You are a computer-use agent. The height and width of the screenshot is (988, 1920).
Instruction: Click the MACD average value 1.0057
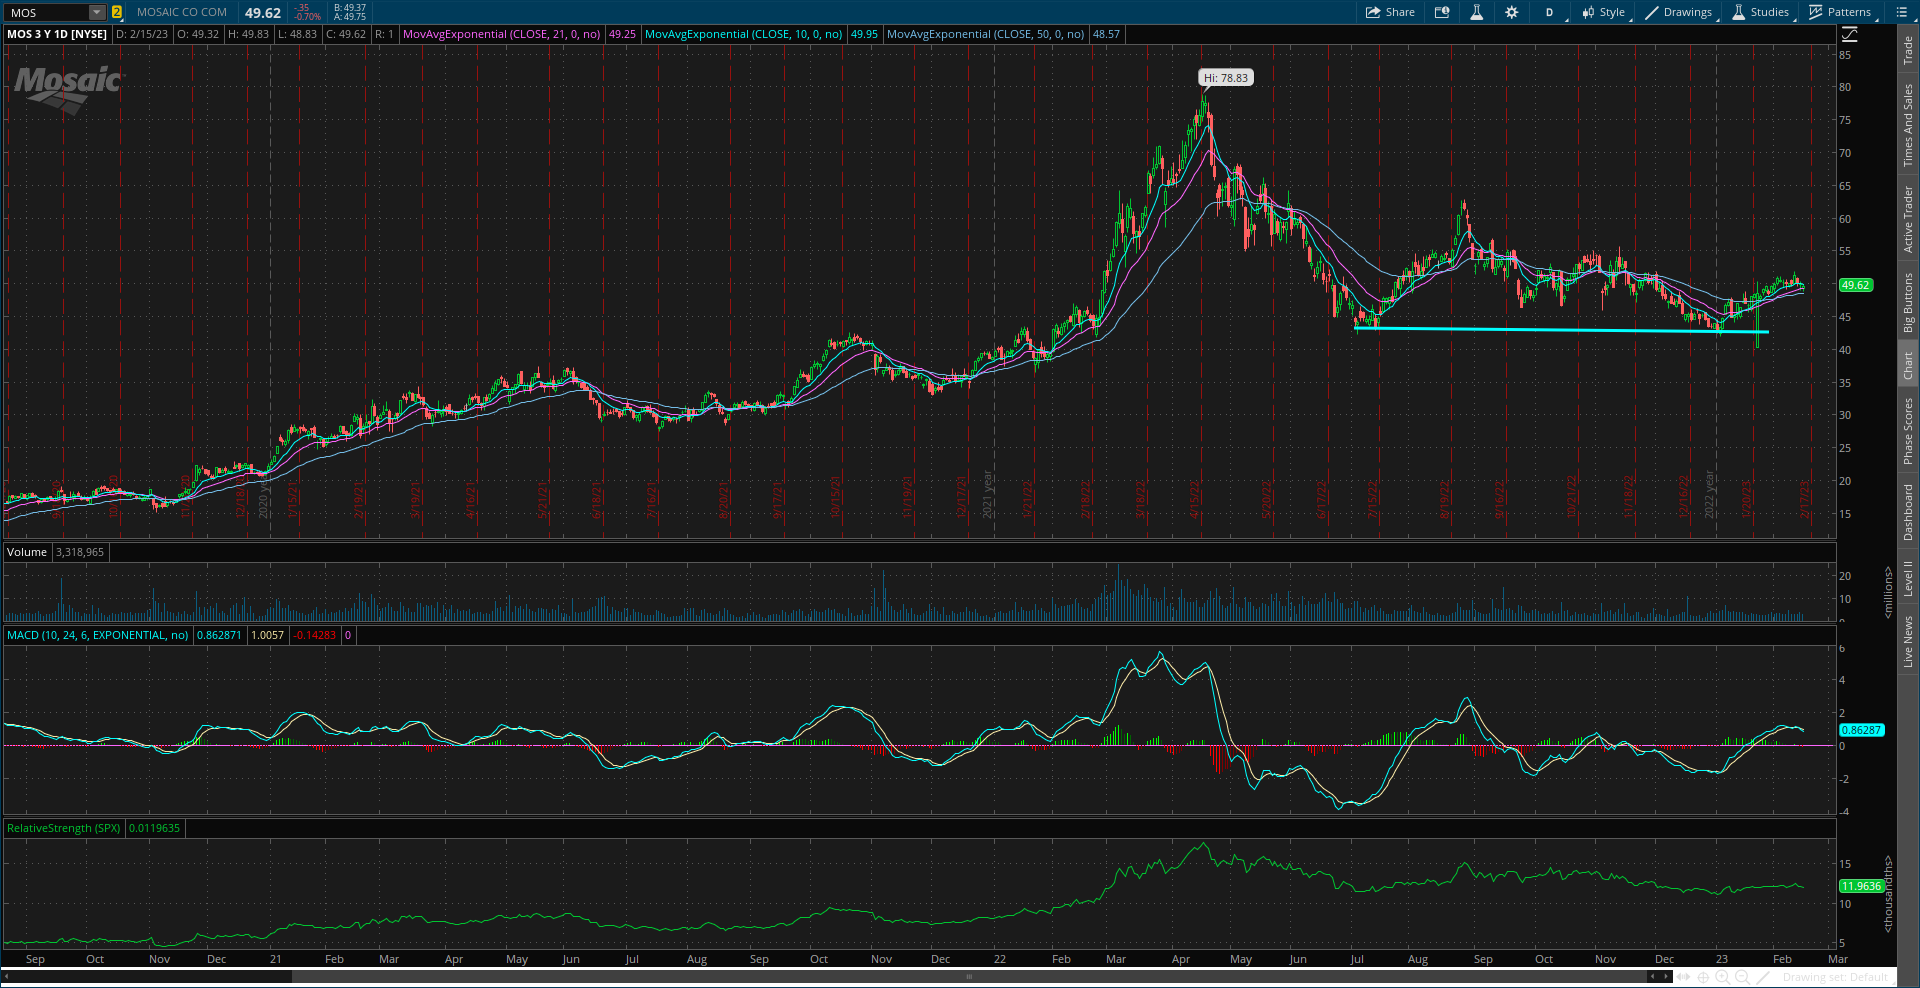(267, 635)
